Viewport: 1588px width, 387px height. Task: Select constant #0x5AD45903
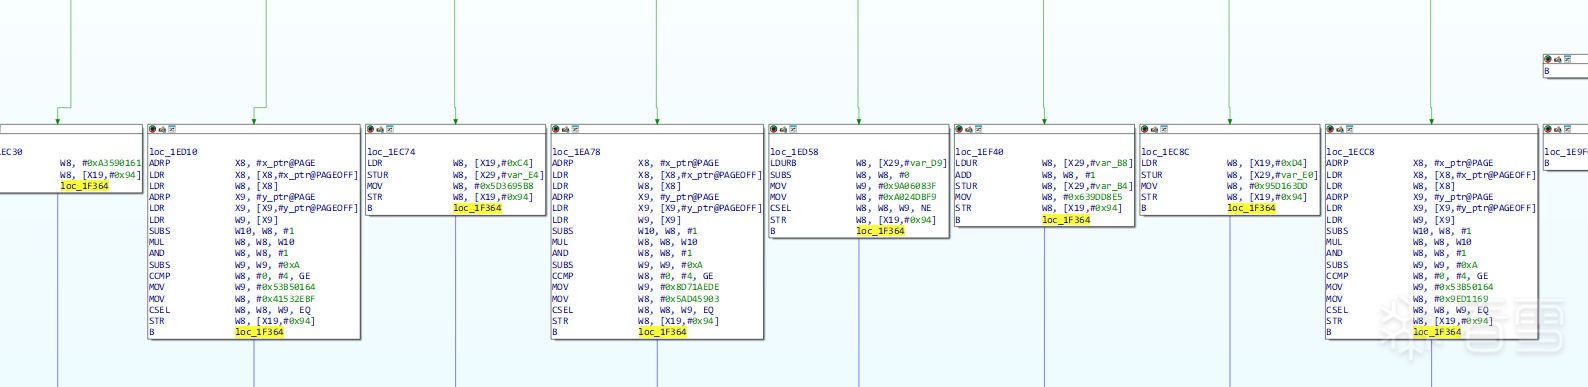pos(689,298)
